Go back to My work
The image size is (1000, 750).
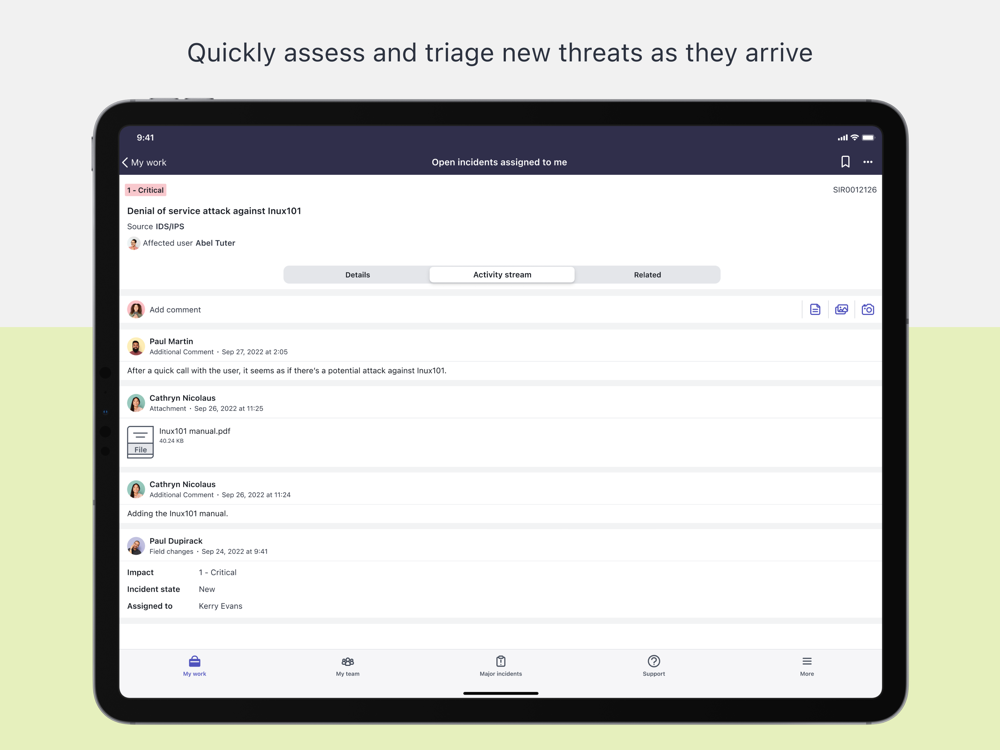click(144, 163)
